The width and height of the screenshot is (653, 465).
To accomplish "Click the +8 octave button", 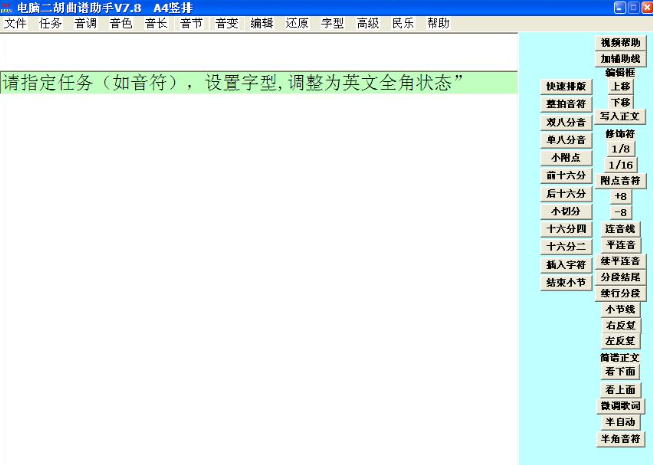I will tap(621, 196).
